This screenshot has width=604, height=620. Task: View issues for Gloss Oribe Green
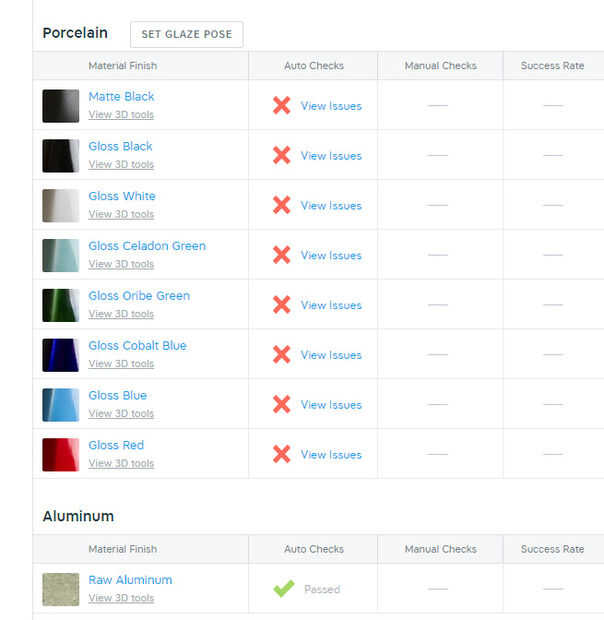pos(331,305)
